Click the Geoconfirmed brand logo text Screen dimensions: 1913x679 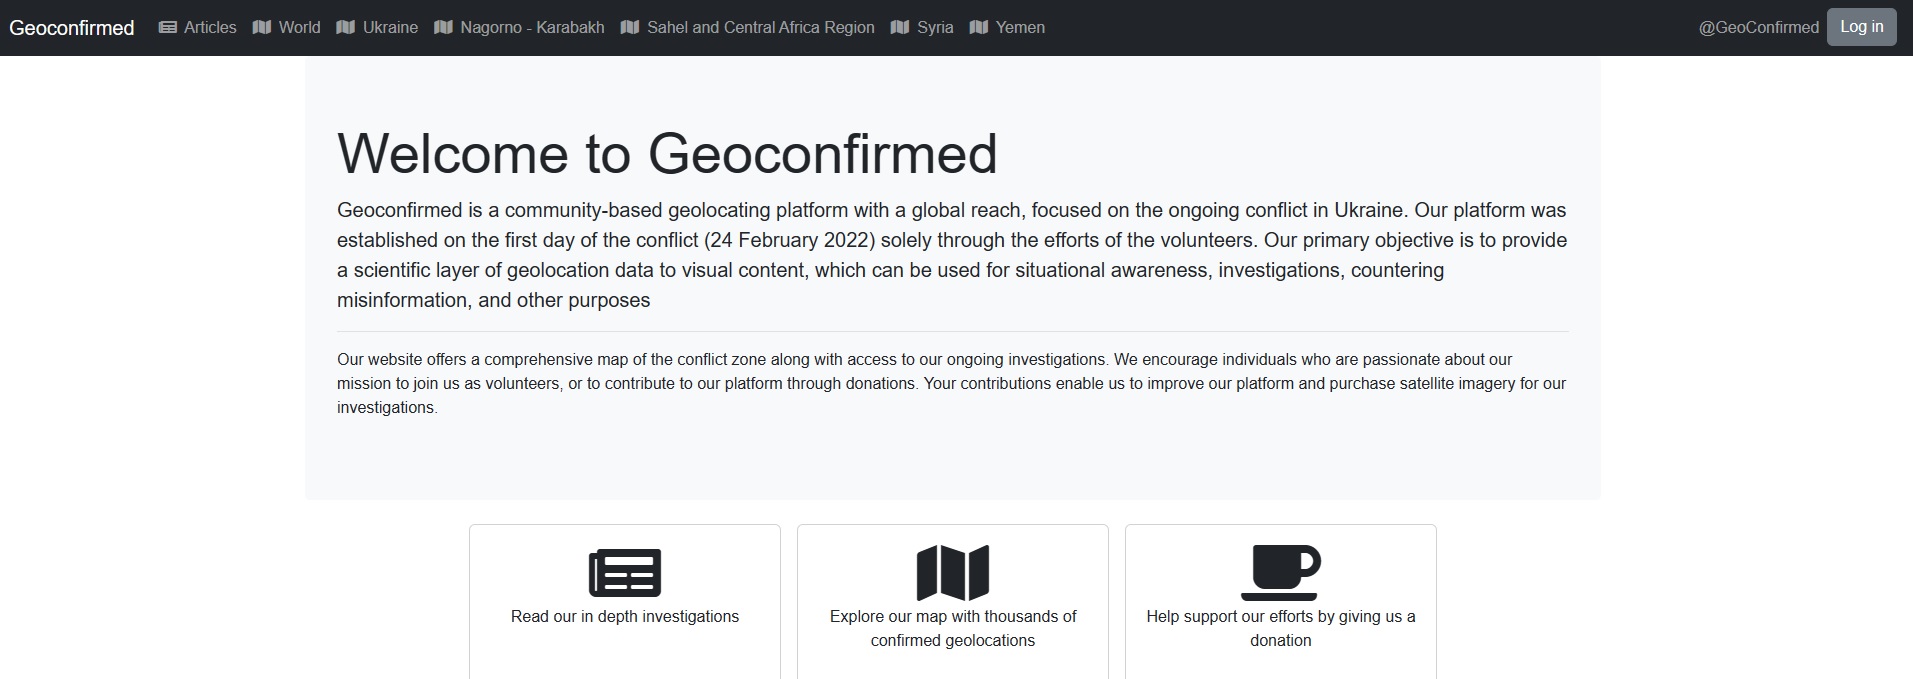pos(72,28)
